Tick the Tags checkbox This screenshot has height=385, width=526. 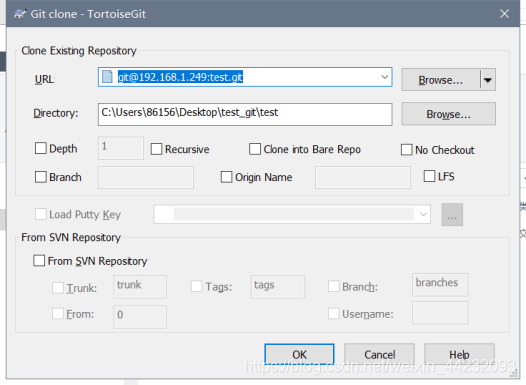point(197,286)
